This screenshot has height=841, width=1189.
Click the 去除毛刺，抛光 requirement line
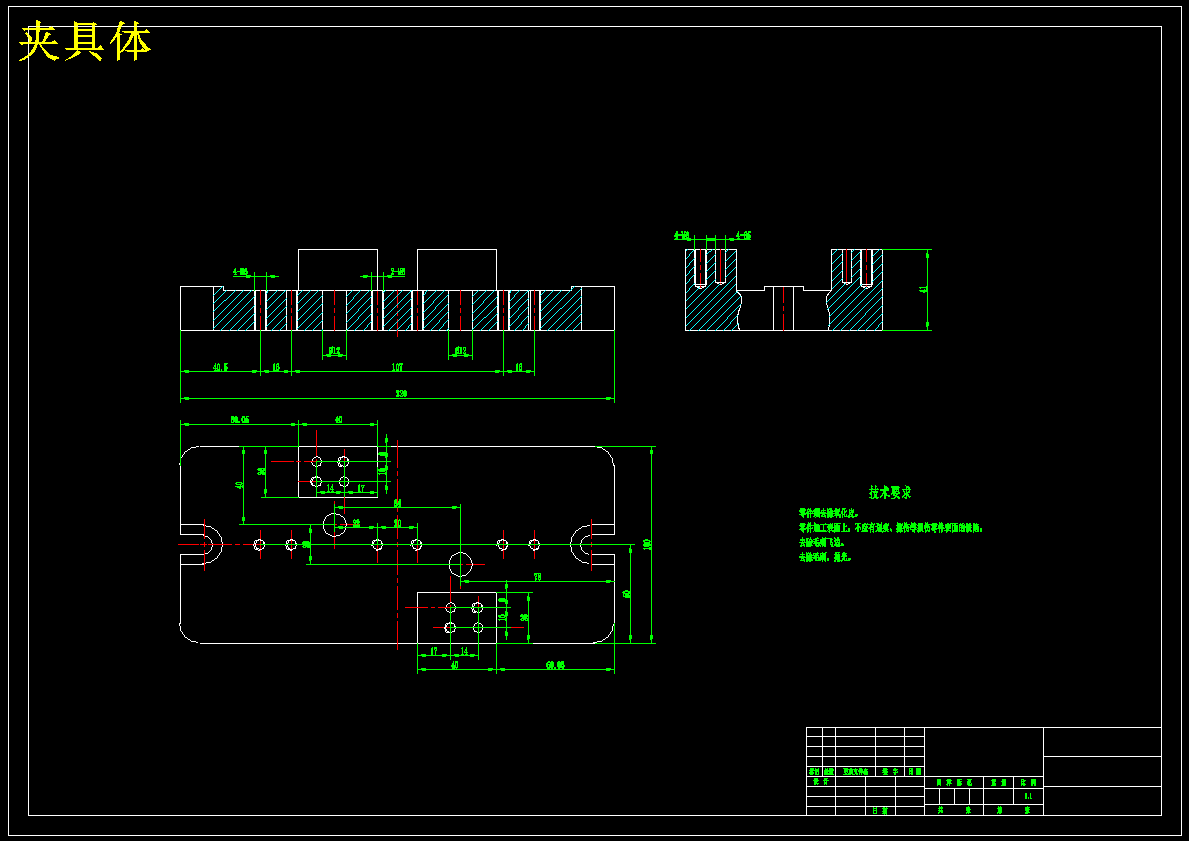pyautogui.click(x=825, y=557)
